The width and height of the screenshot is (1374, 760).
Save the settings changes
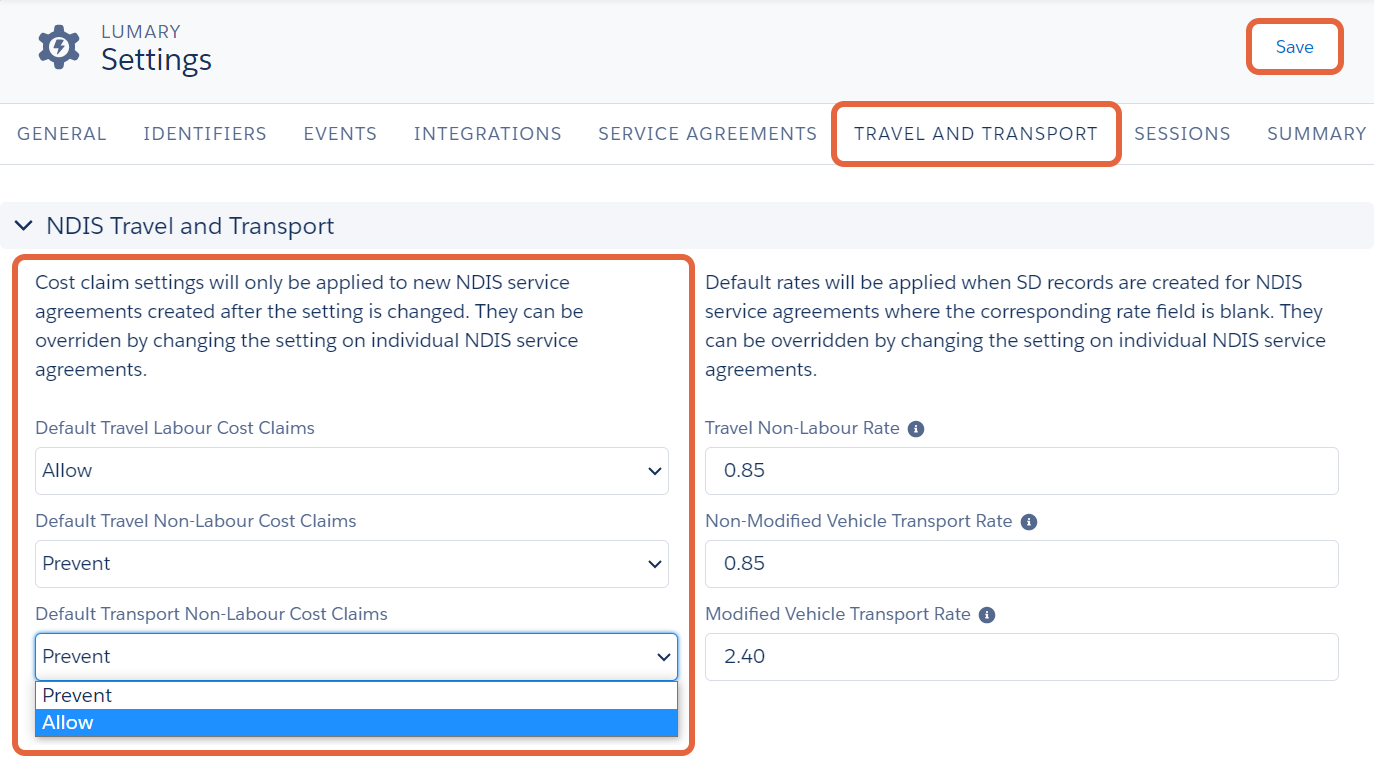point(1294,47)
